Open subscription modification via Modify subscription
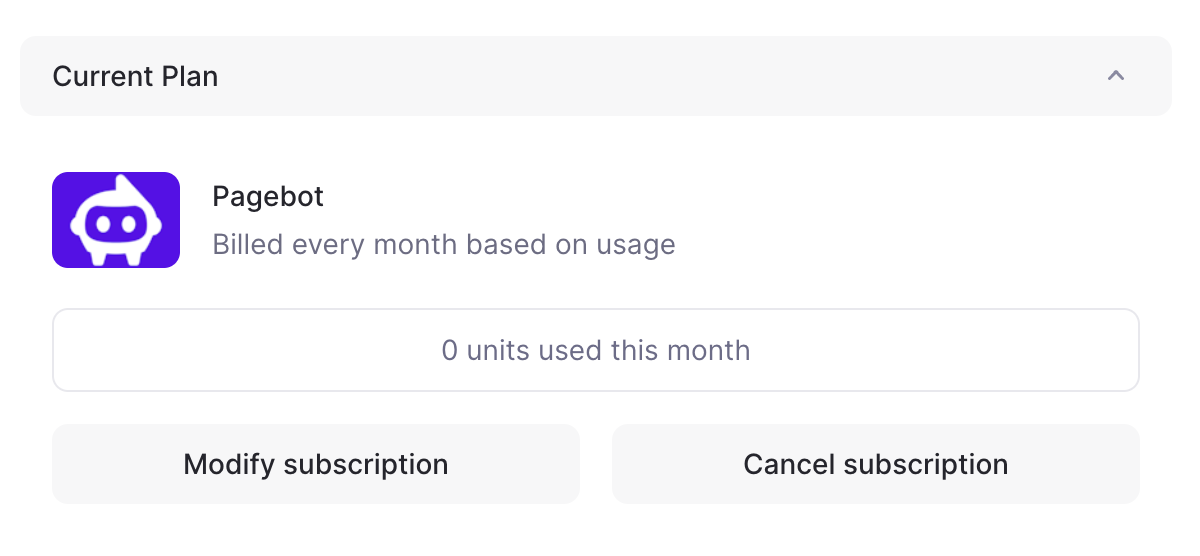 (316, 464)
